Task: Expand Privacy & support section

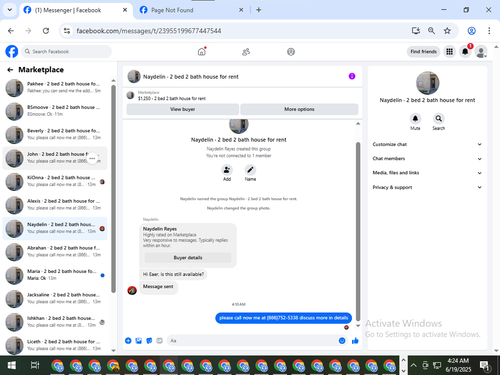Action: 427,187
